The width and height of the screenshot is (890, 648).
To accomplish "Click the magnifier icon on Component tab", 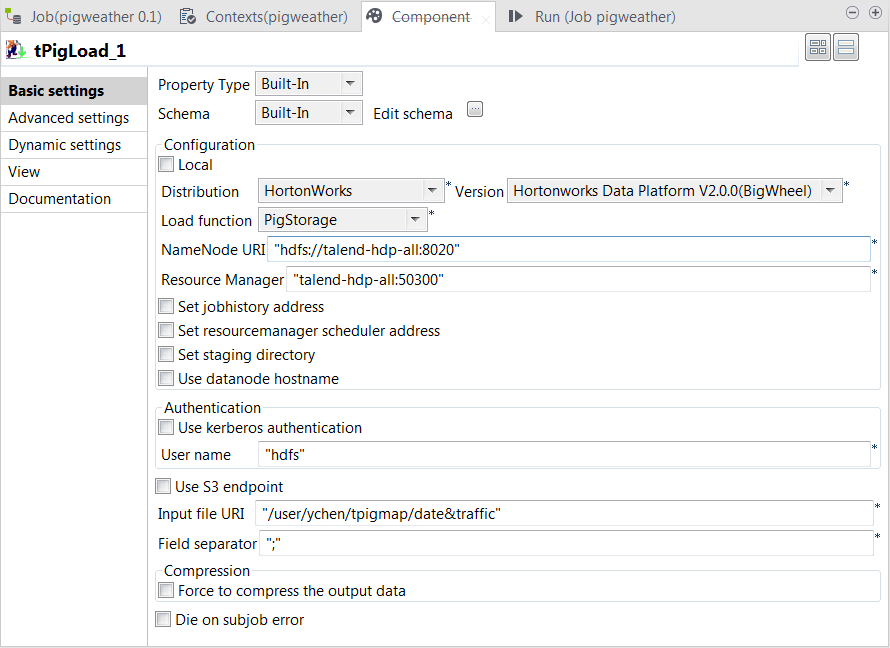I will coord(374,16).
